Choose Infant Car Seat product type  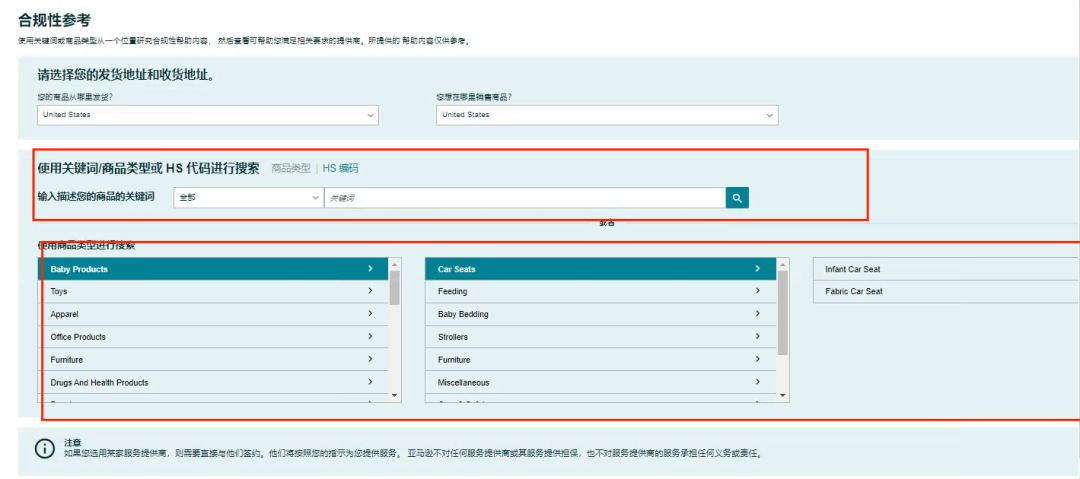pos(946,269)
